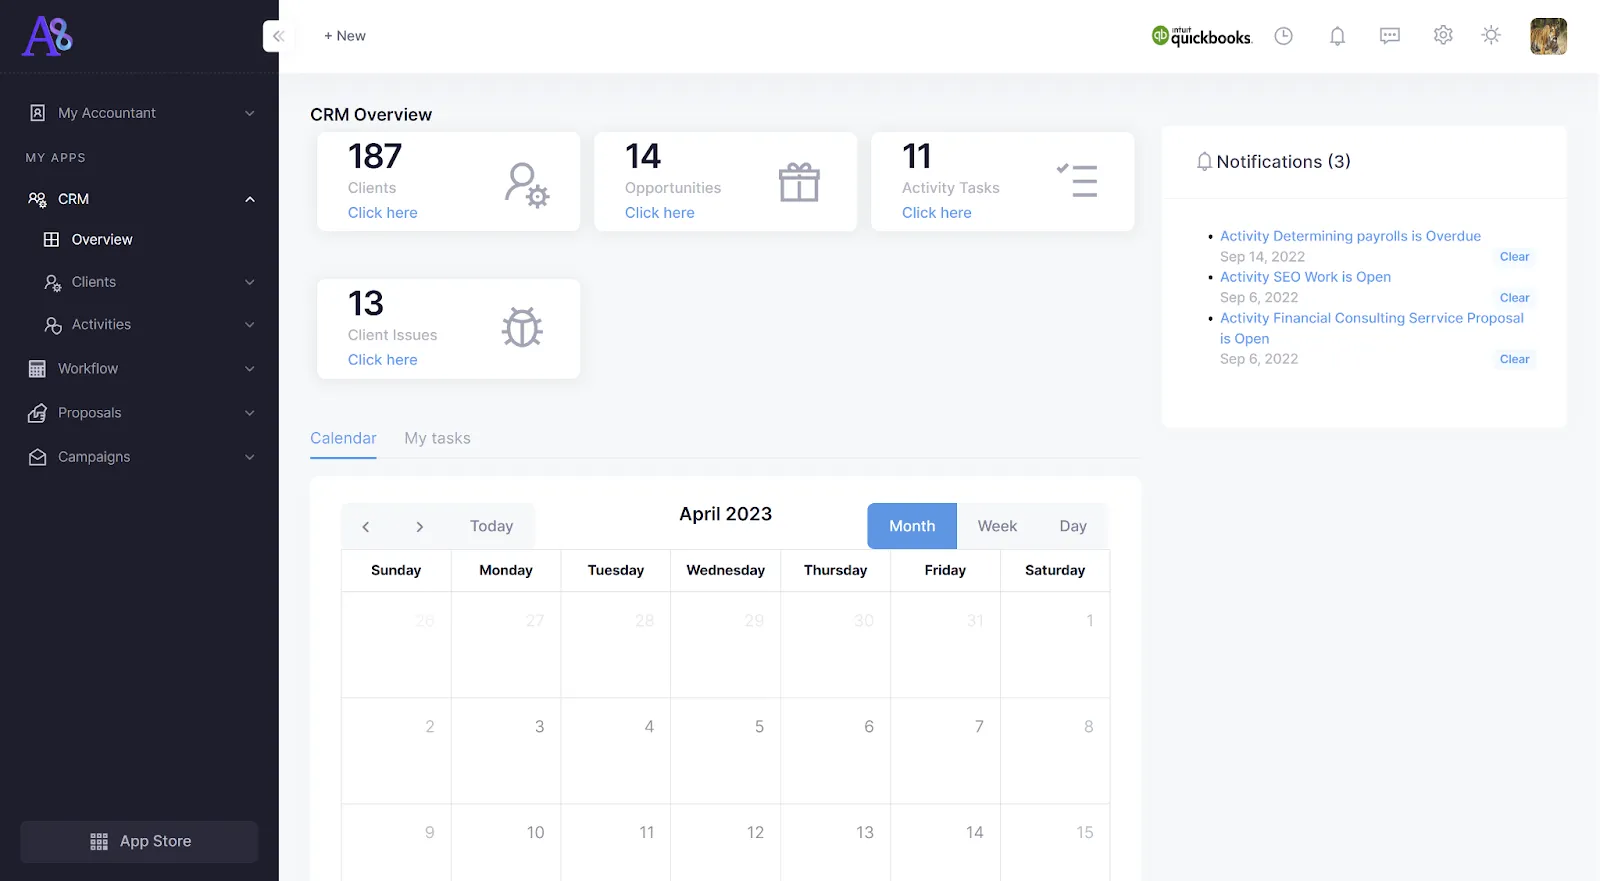This screenshot has width=1600, height=881.
Task: Click here link under 187 Clients
Action: tap(383, 213)
